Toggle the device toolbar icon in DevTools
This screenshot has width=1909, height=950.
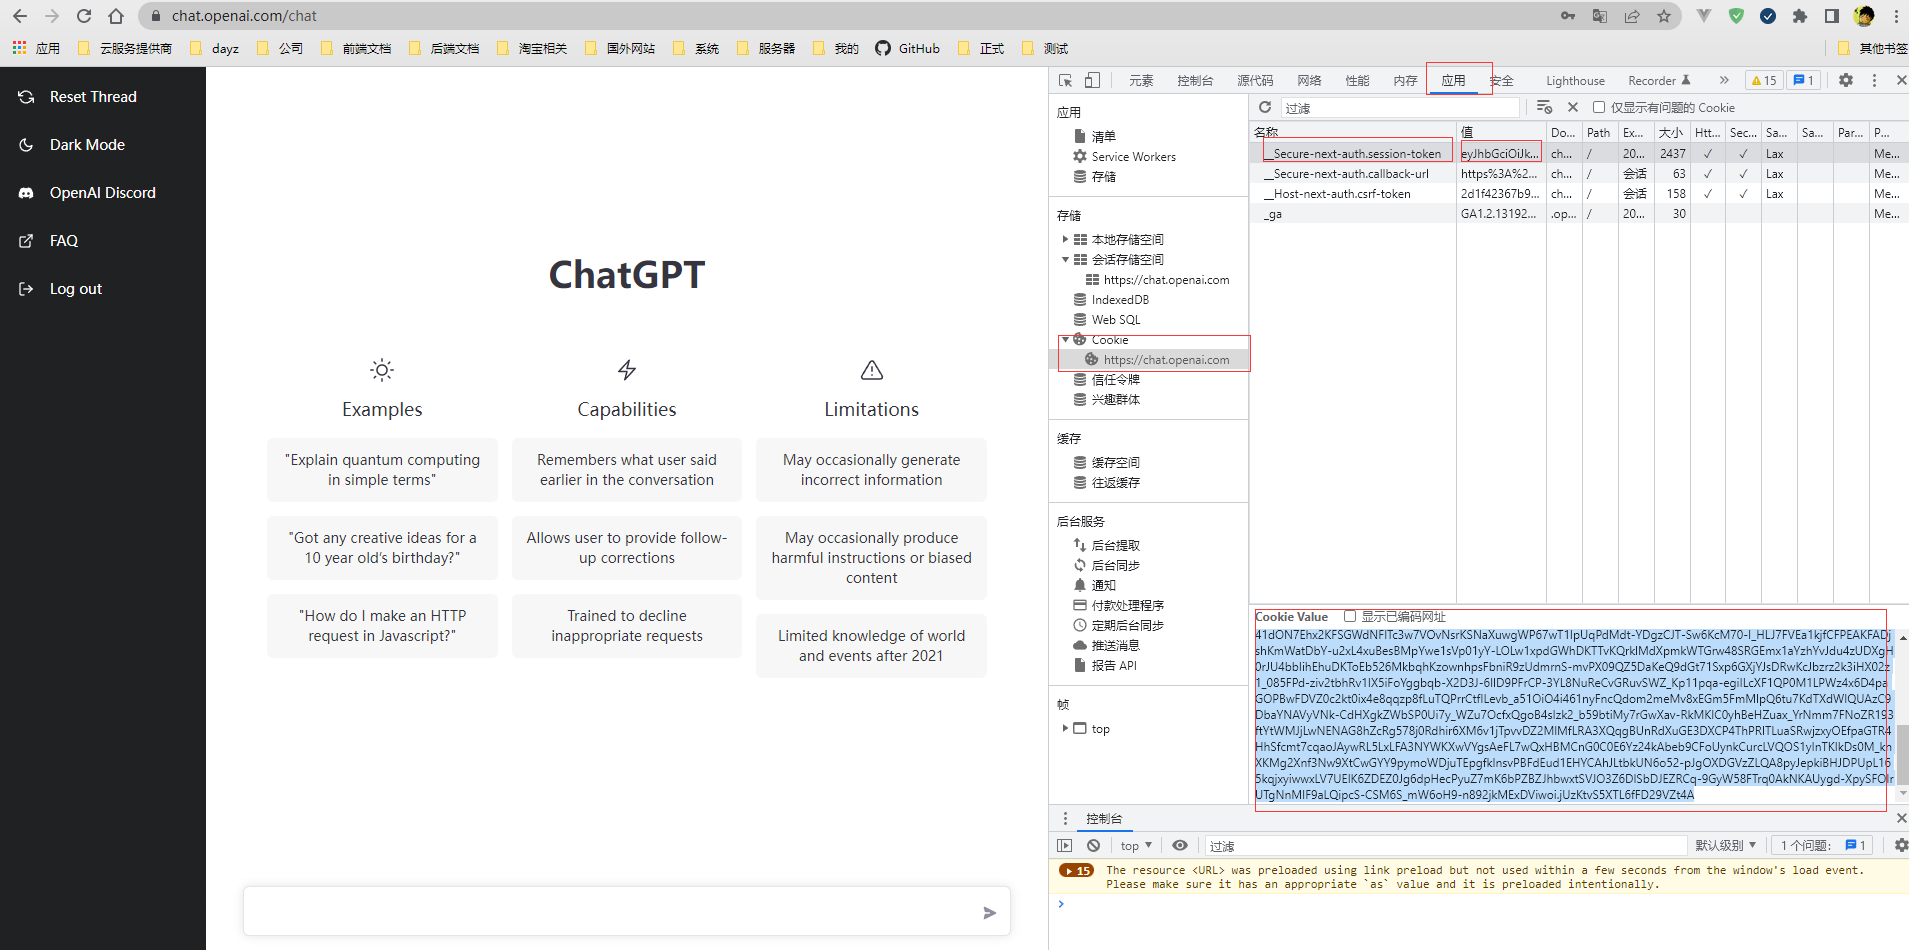1092,80
